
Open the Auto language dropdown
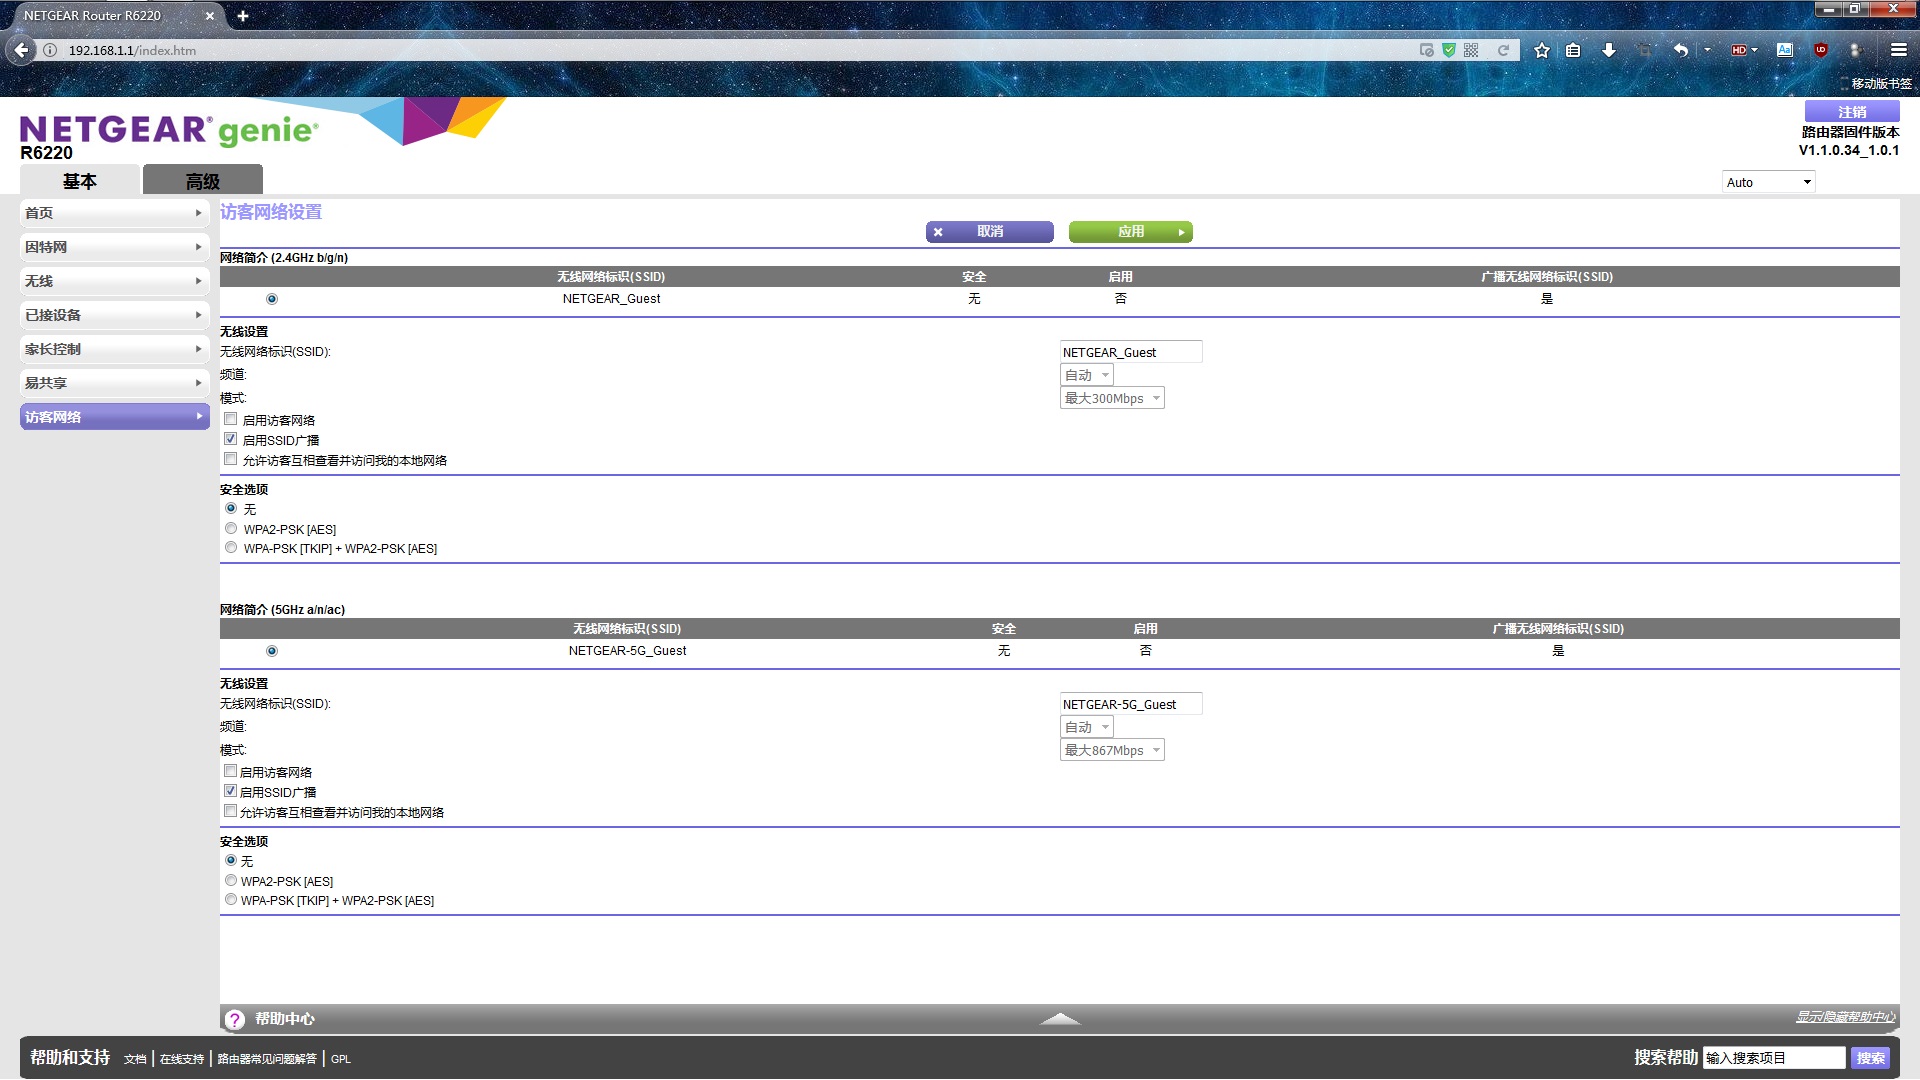point(1768,182)
